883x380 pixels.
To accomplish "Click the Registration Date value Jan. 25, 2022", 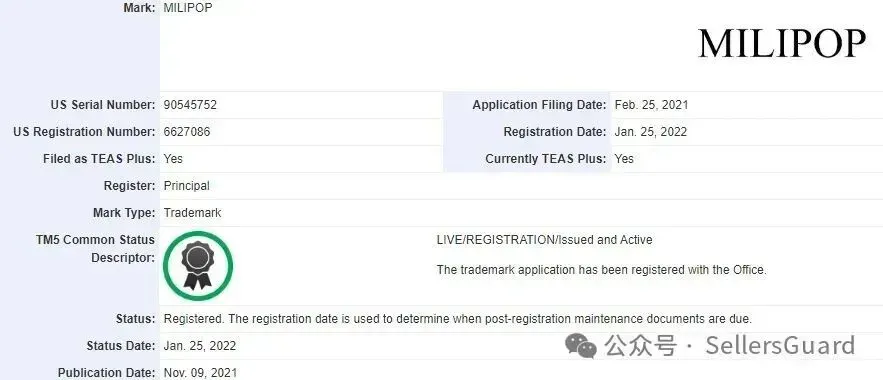I will 650,132.
